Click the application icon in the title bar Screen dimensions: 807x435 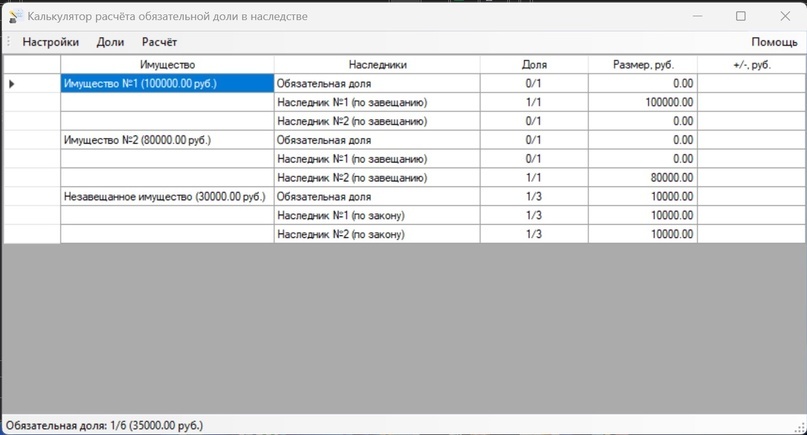click(x=15, y=16)
